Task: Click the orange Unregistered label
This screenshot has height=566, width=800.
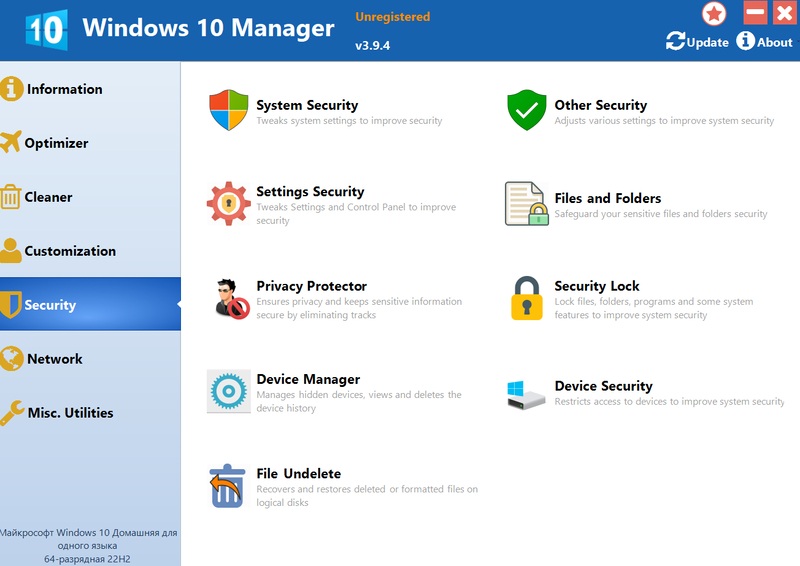Action: point(393,17)
